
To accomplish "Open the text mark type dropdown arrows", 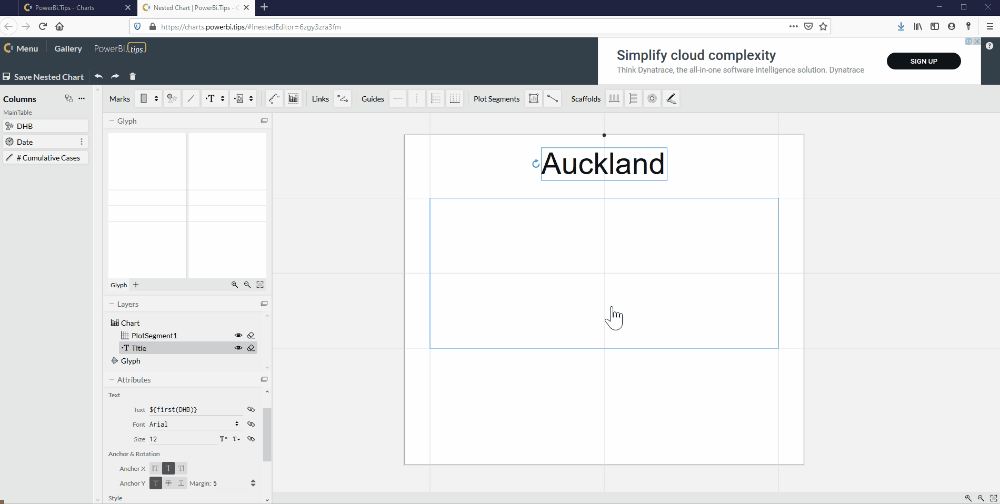I will click(223, 98).
